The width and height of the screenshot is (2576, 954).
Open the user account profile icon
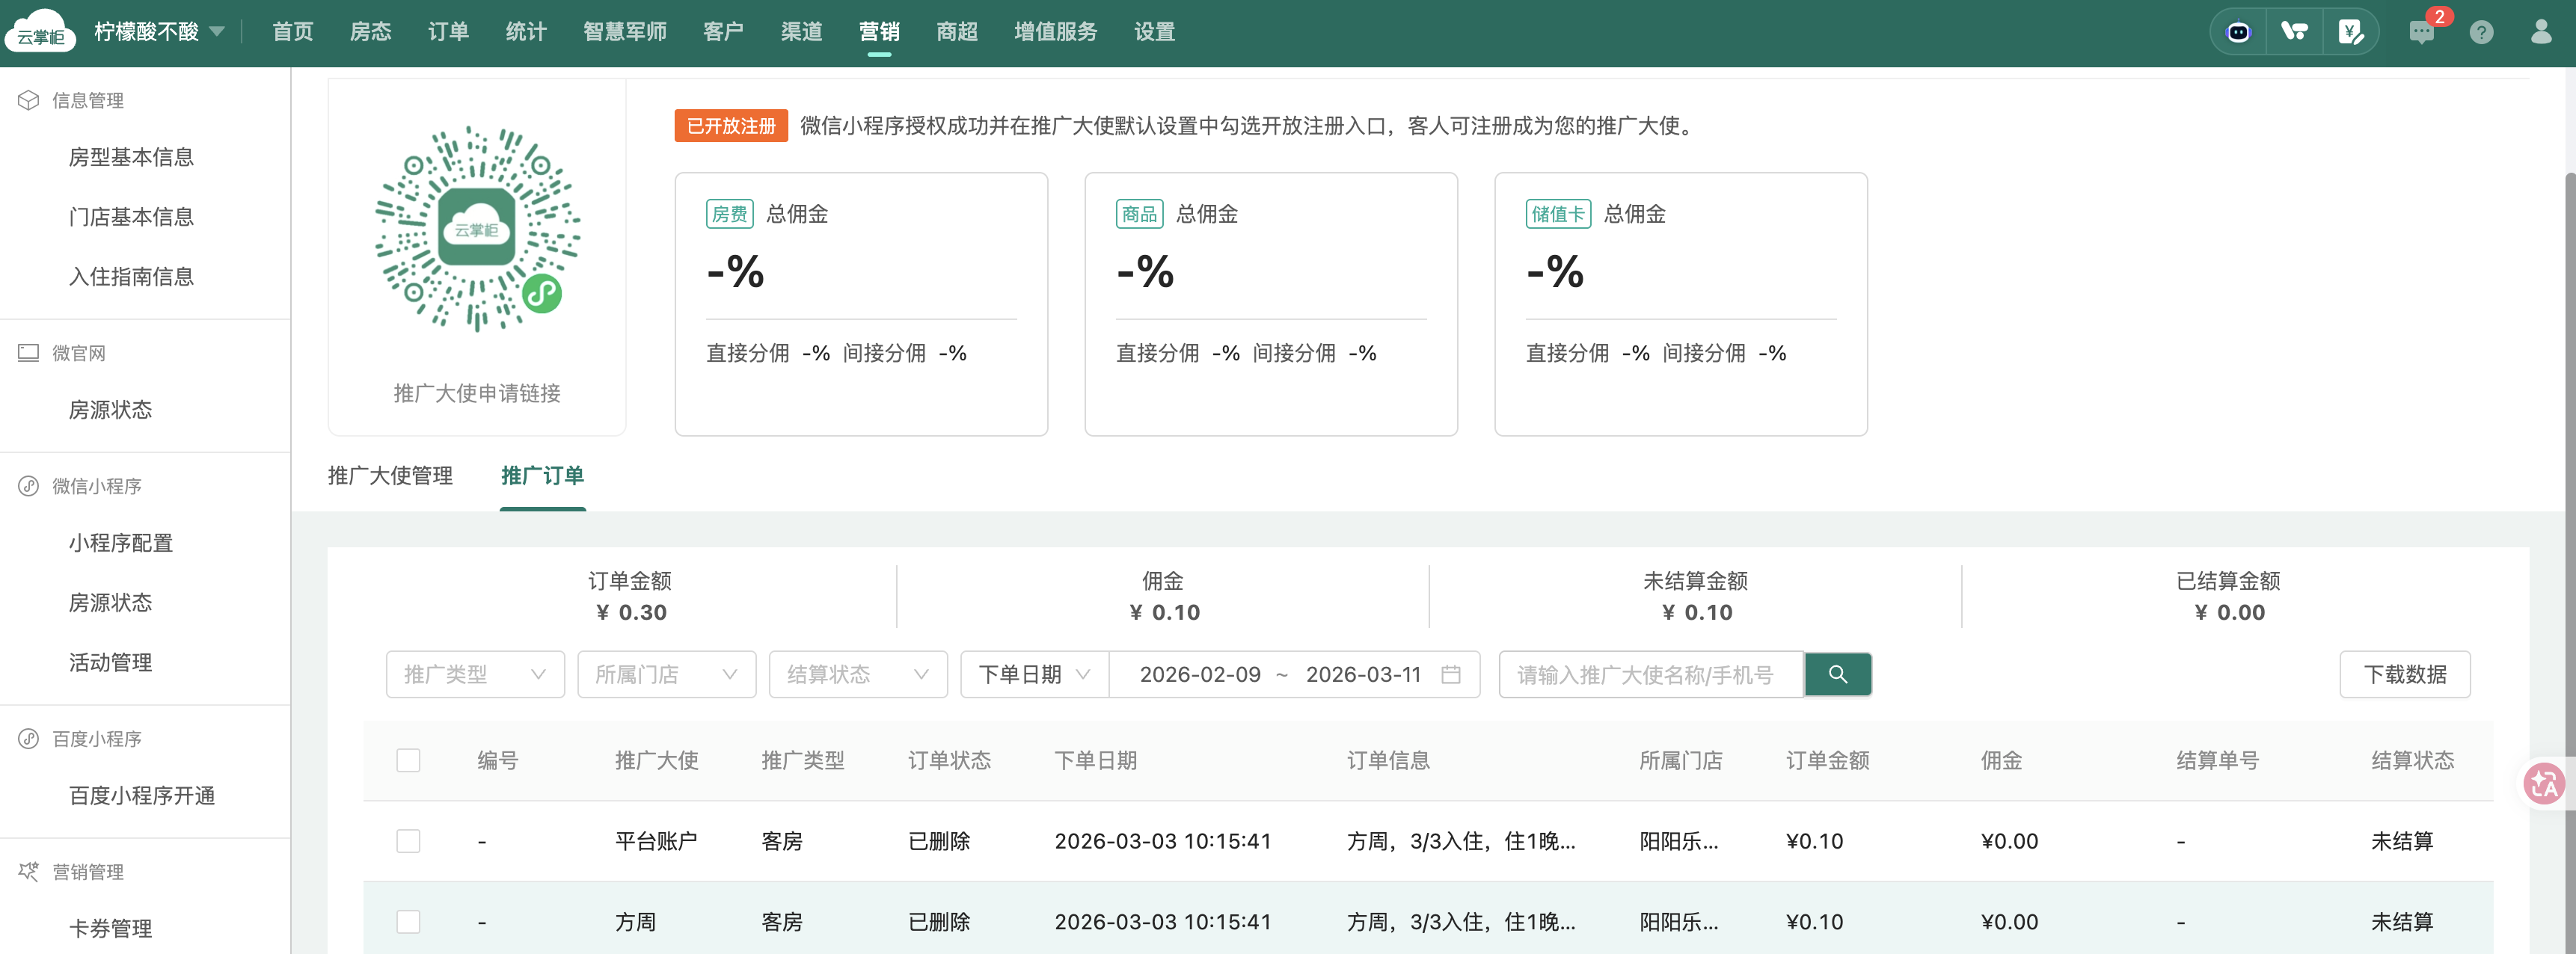(x=2541, y=32)
